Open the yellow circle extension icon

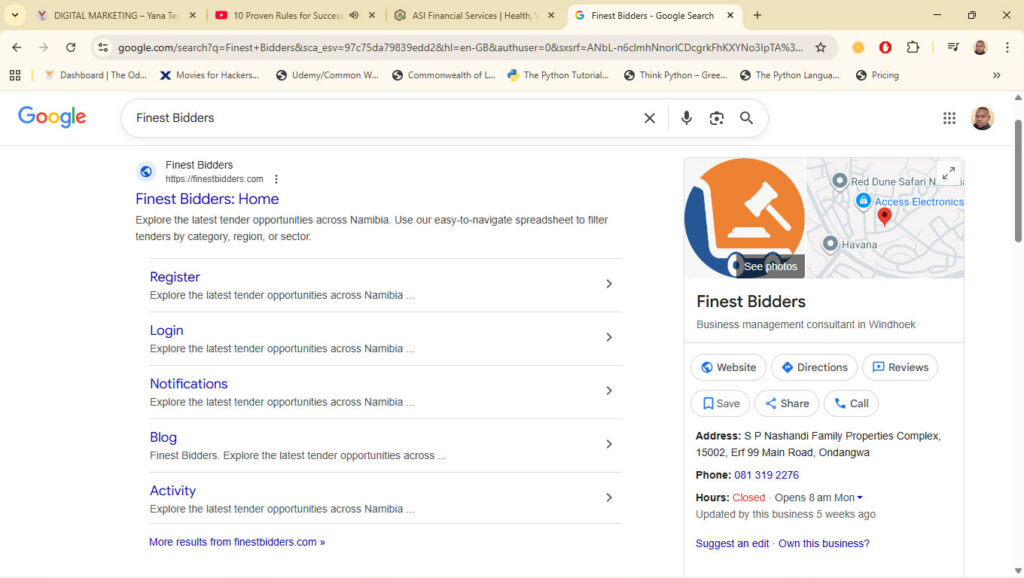(x=858, y=47)
